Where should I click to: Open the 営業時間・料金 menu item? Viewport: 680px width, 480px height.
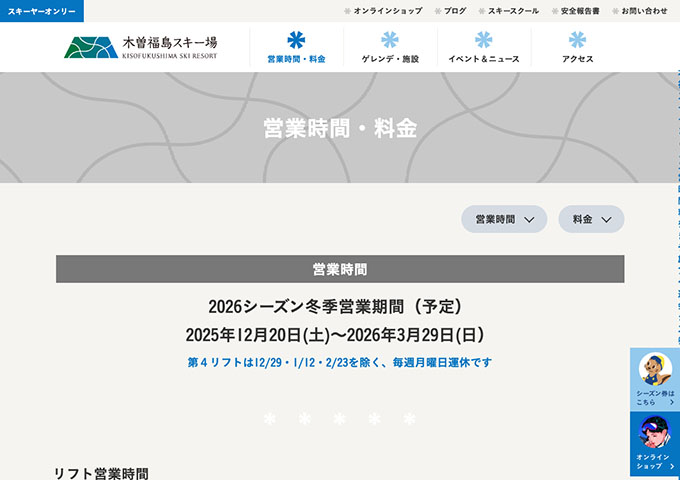(x=296, y=59)
